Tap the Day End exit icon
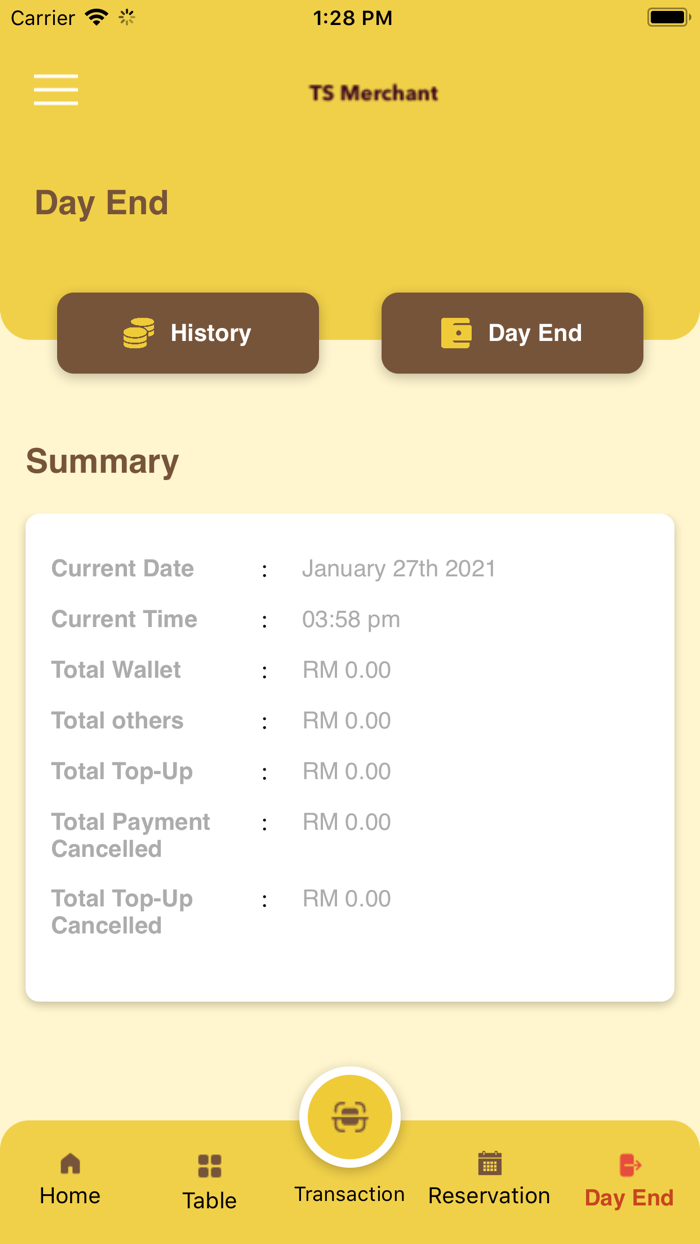This screenshot has width=700, height=1244. tap(630, 1165)
